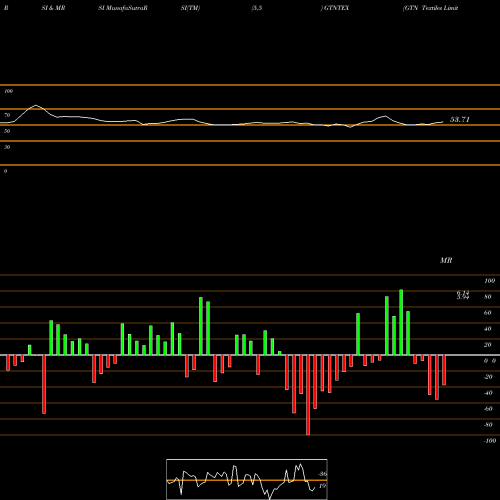
Task: Click the RSI current value 53.71
Action: click(460, 120)
